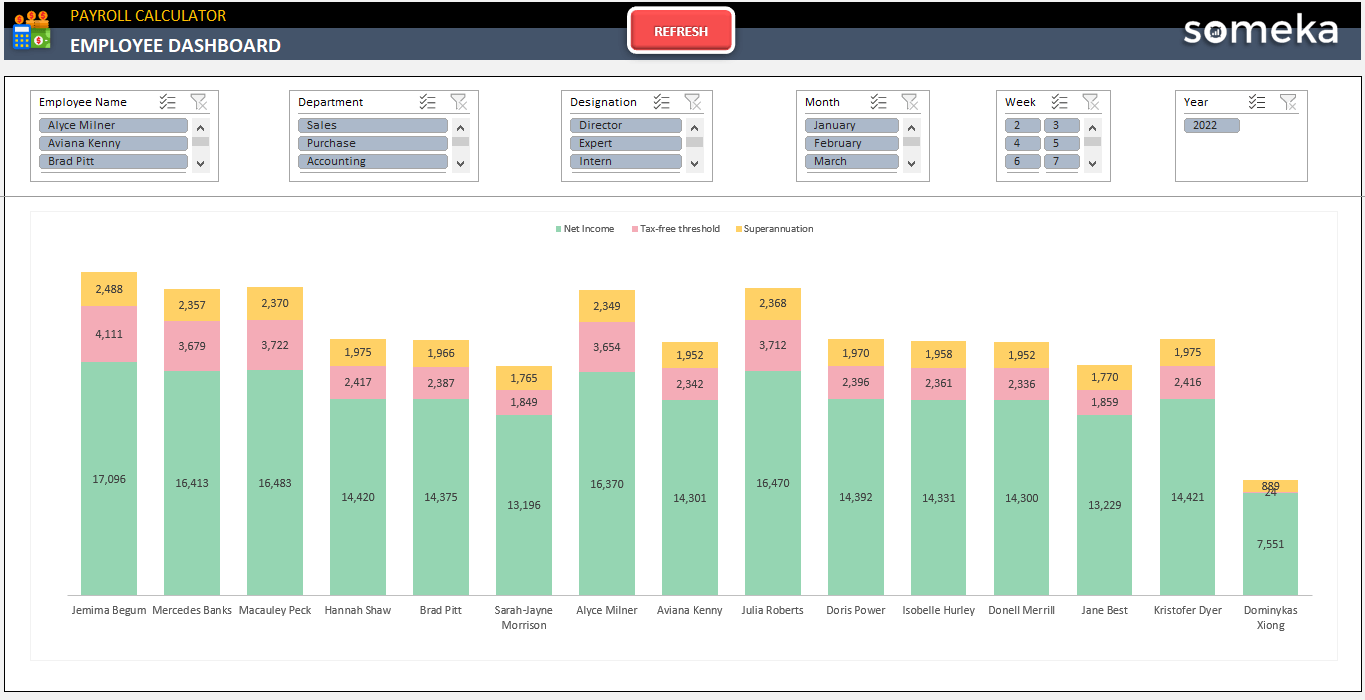1365x700 pixels.
Task: Select Director in the Designation slicer
Action: click(625, 124)
